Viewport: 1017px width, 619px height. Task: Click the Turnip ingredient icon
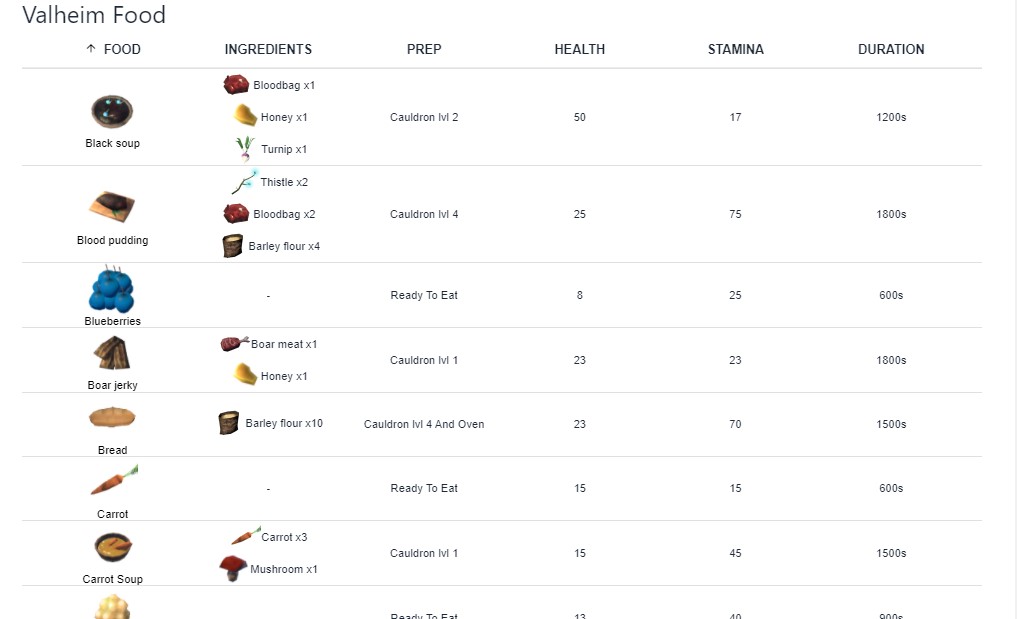[x=245, y=149]
